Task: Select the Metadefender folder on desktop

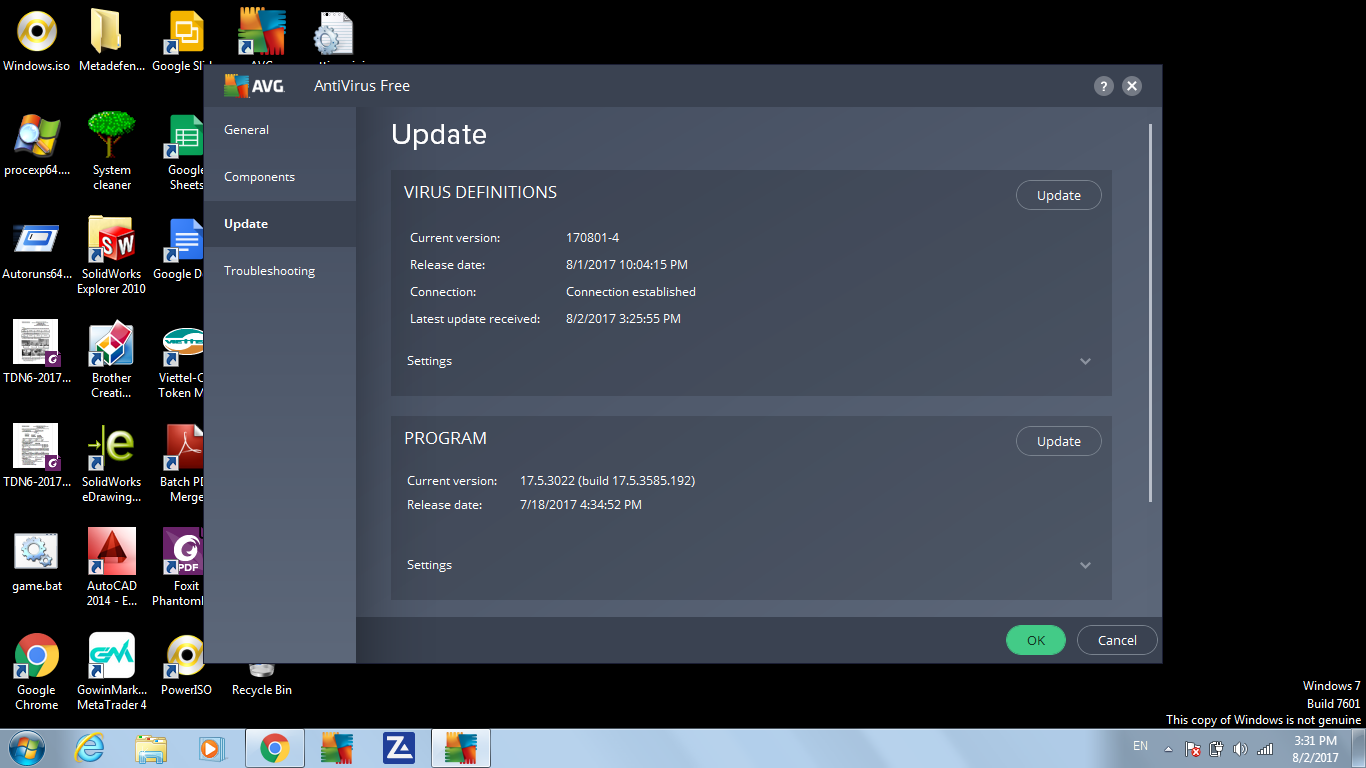Action: click(111, 42)
